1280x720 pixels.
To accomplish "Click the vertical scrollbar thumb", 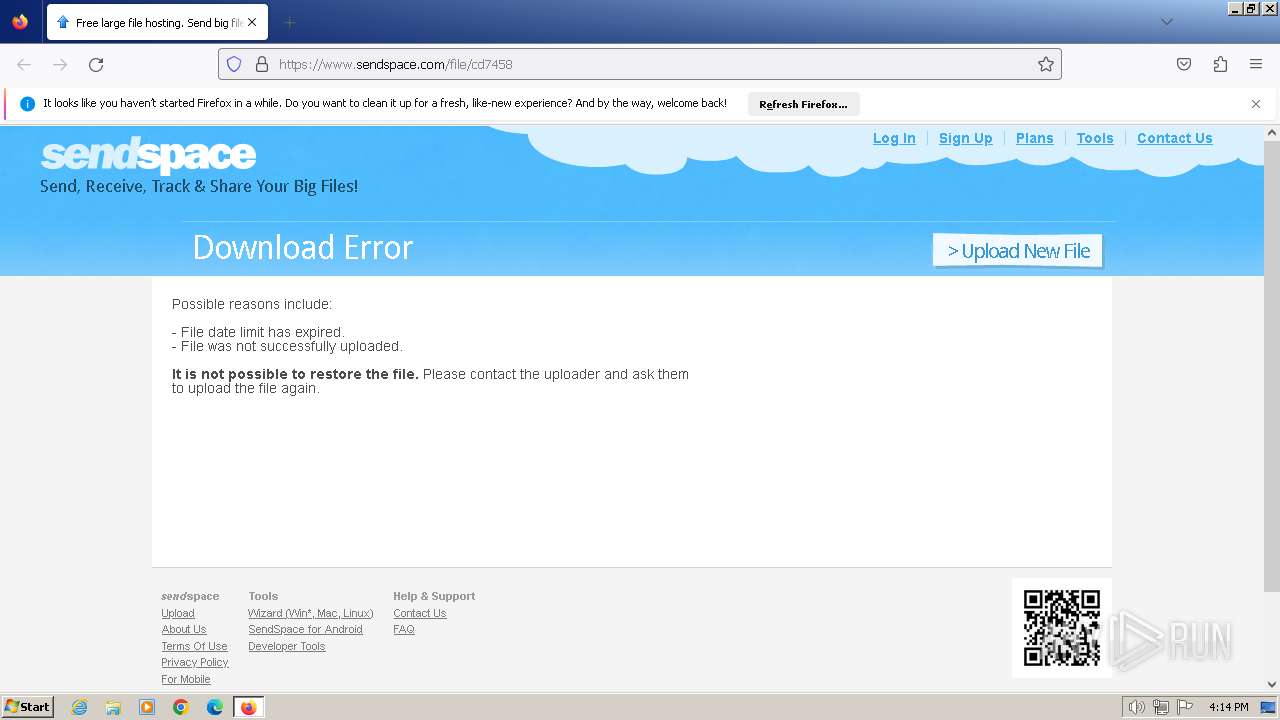I will 1272,366.
